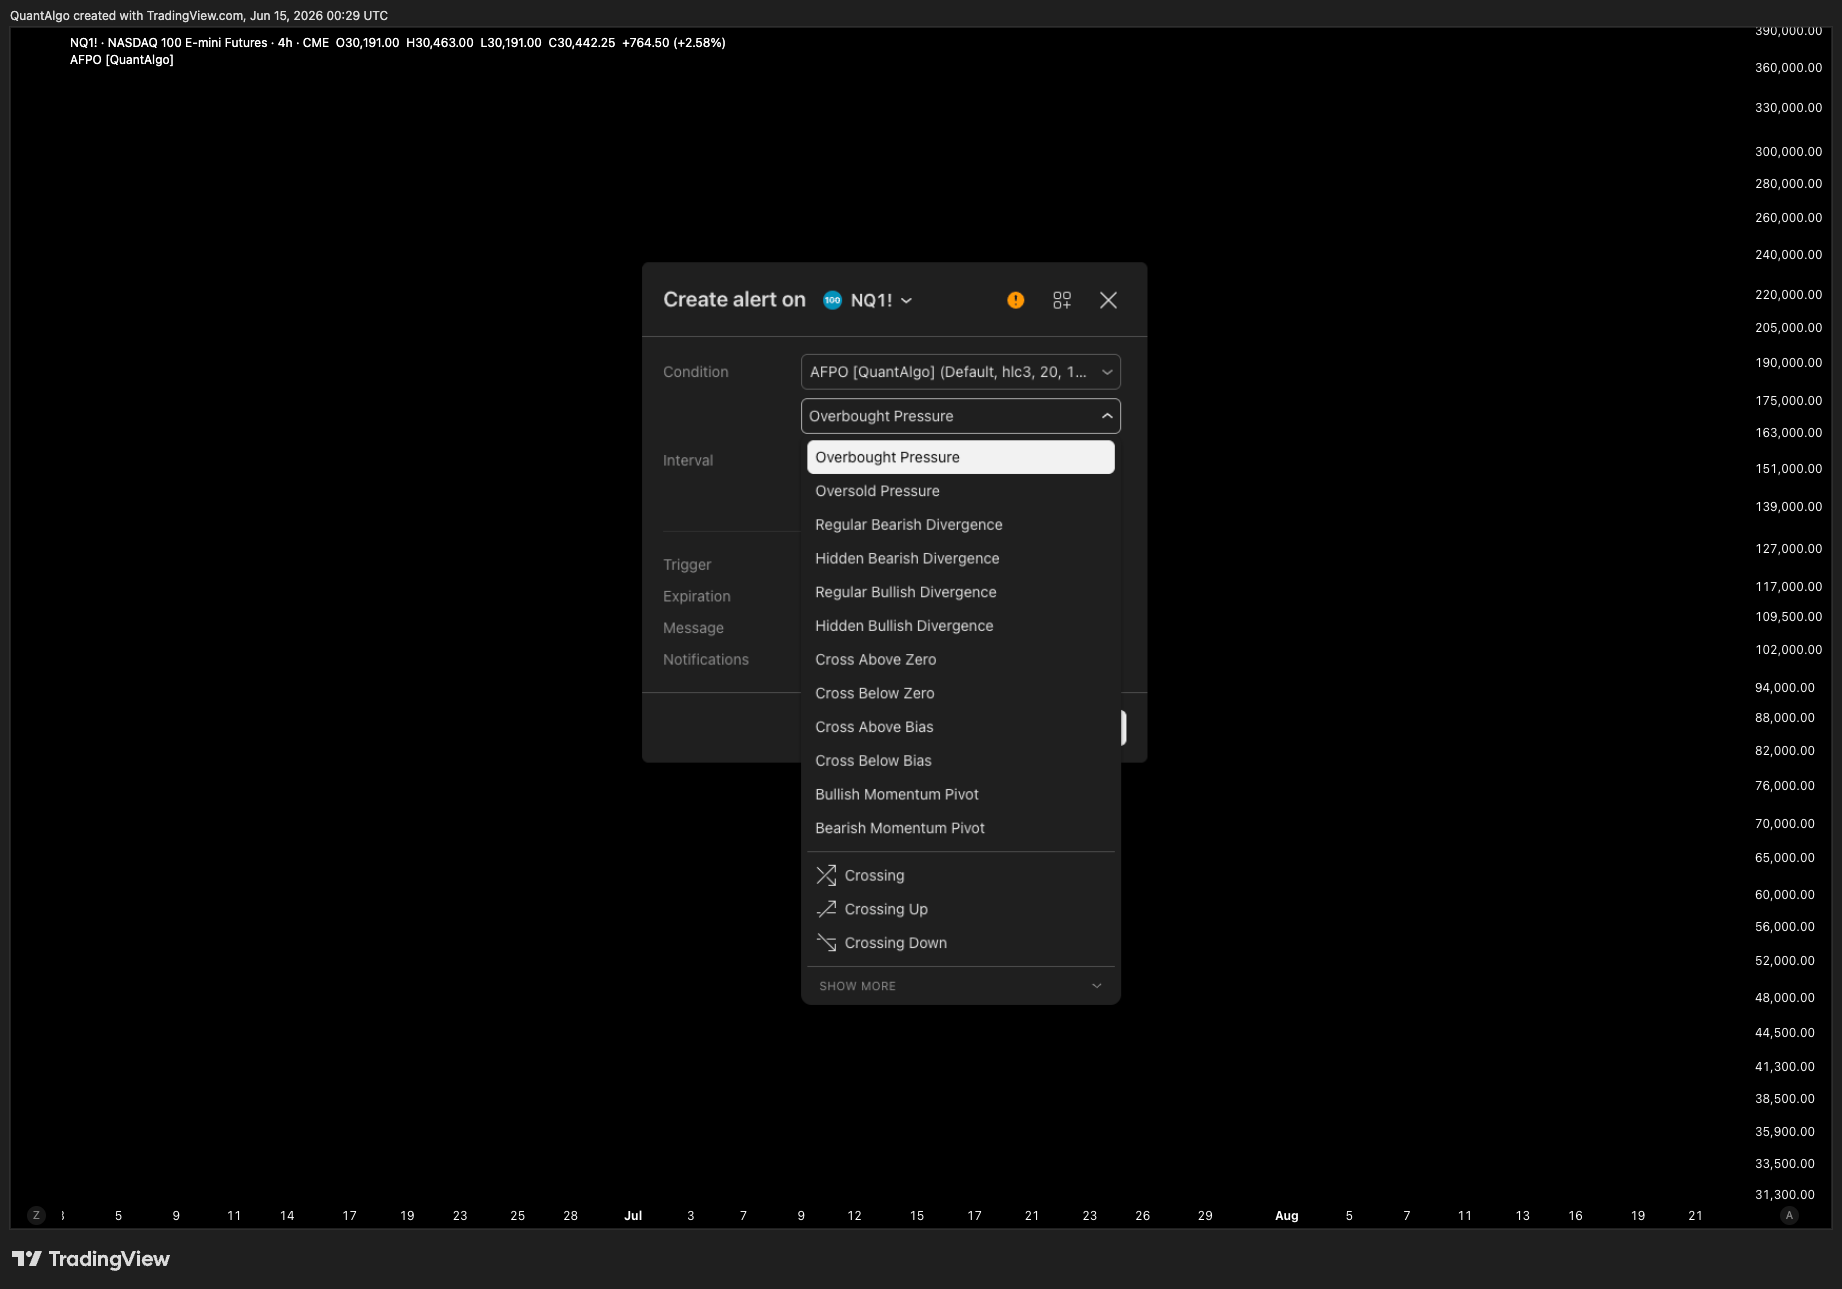Choose the Crossing Up arrow icon
Screen dimensions: 1842x1289
(826, 909)
